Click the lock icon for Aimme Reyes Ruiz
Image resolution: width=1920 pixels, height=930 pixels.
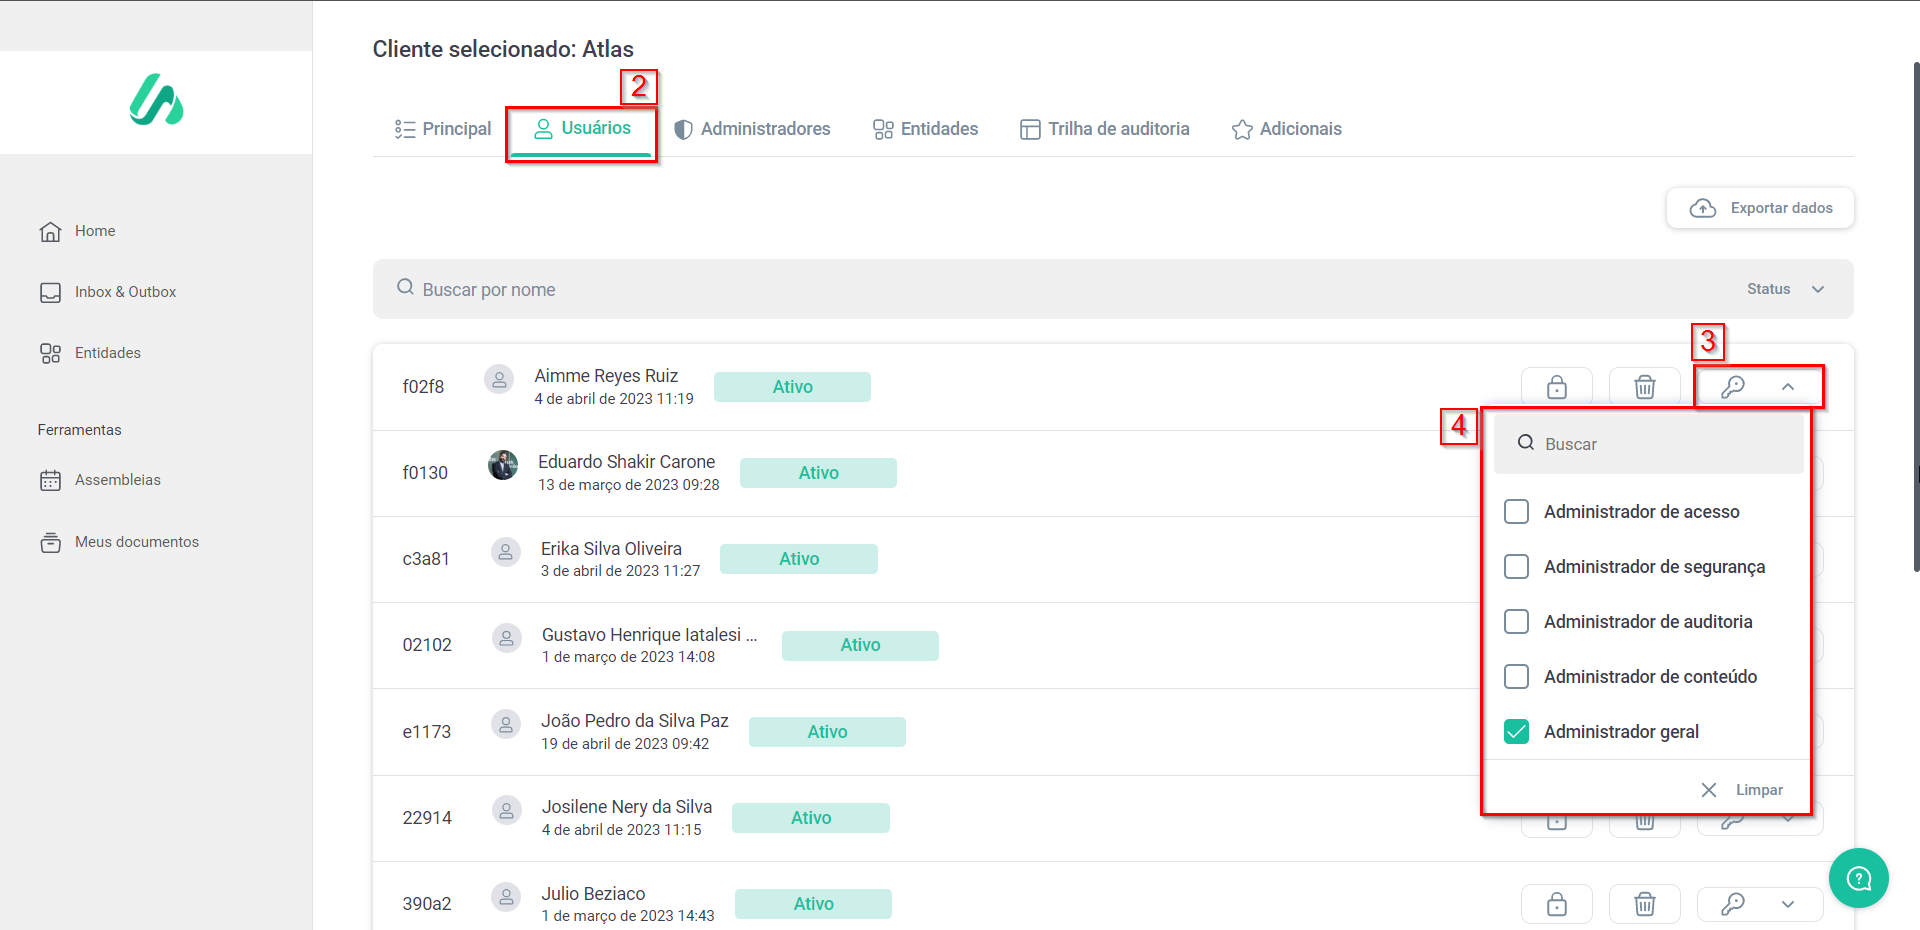coord(1556,387)
